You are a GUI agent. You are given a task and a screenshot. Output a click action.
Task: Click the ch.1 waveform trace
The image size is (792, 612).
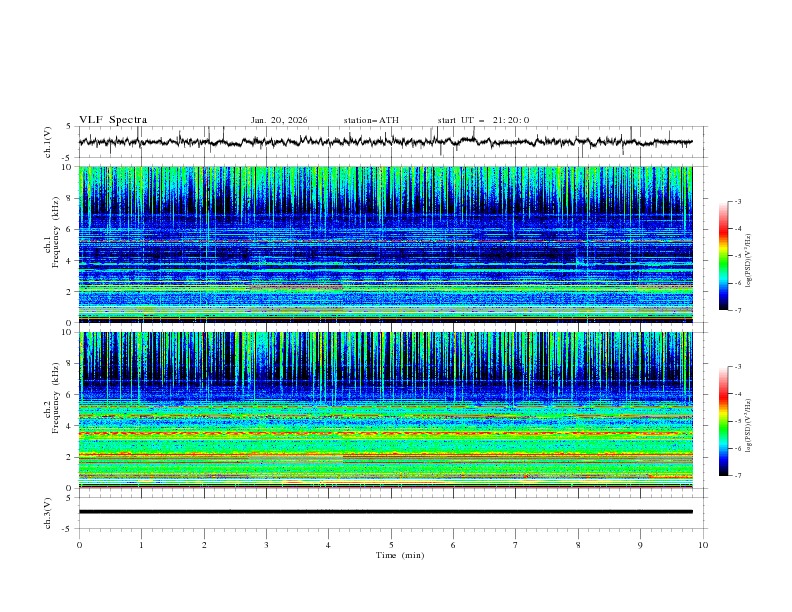385,142
